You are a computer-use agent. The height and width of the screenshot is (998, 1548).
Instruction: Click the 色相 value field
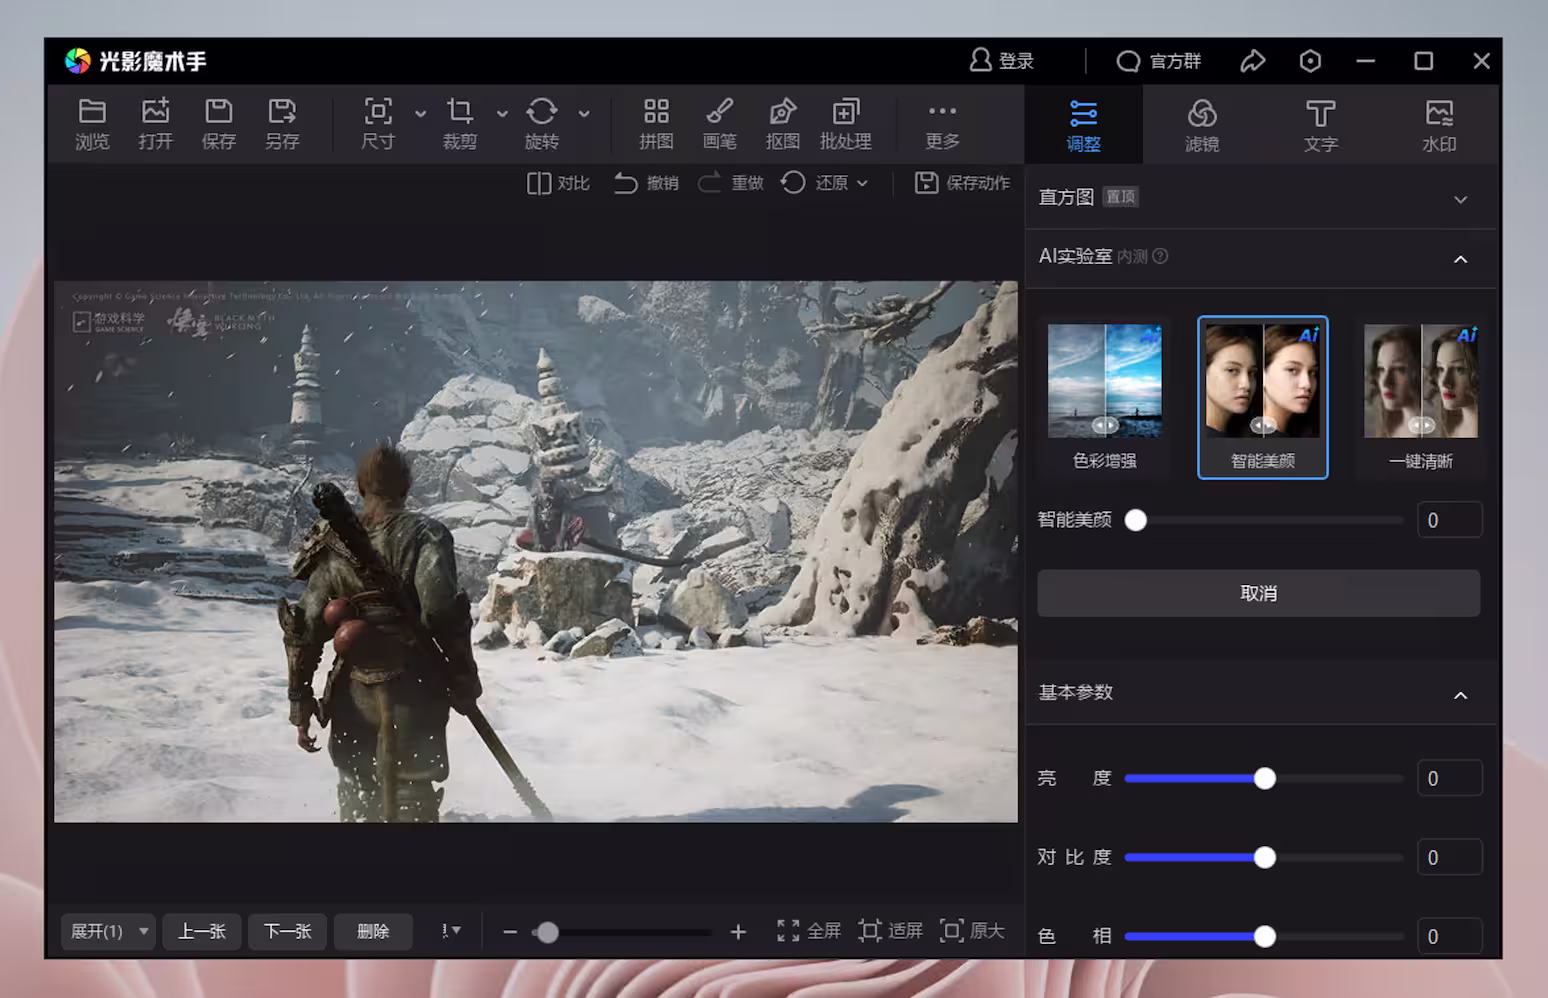click(1449, 936)
